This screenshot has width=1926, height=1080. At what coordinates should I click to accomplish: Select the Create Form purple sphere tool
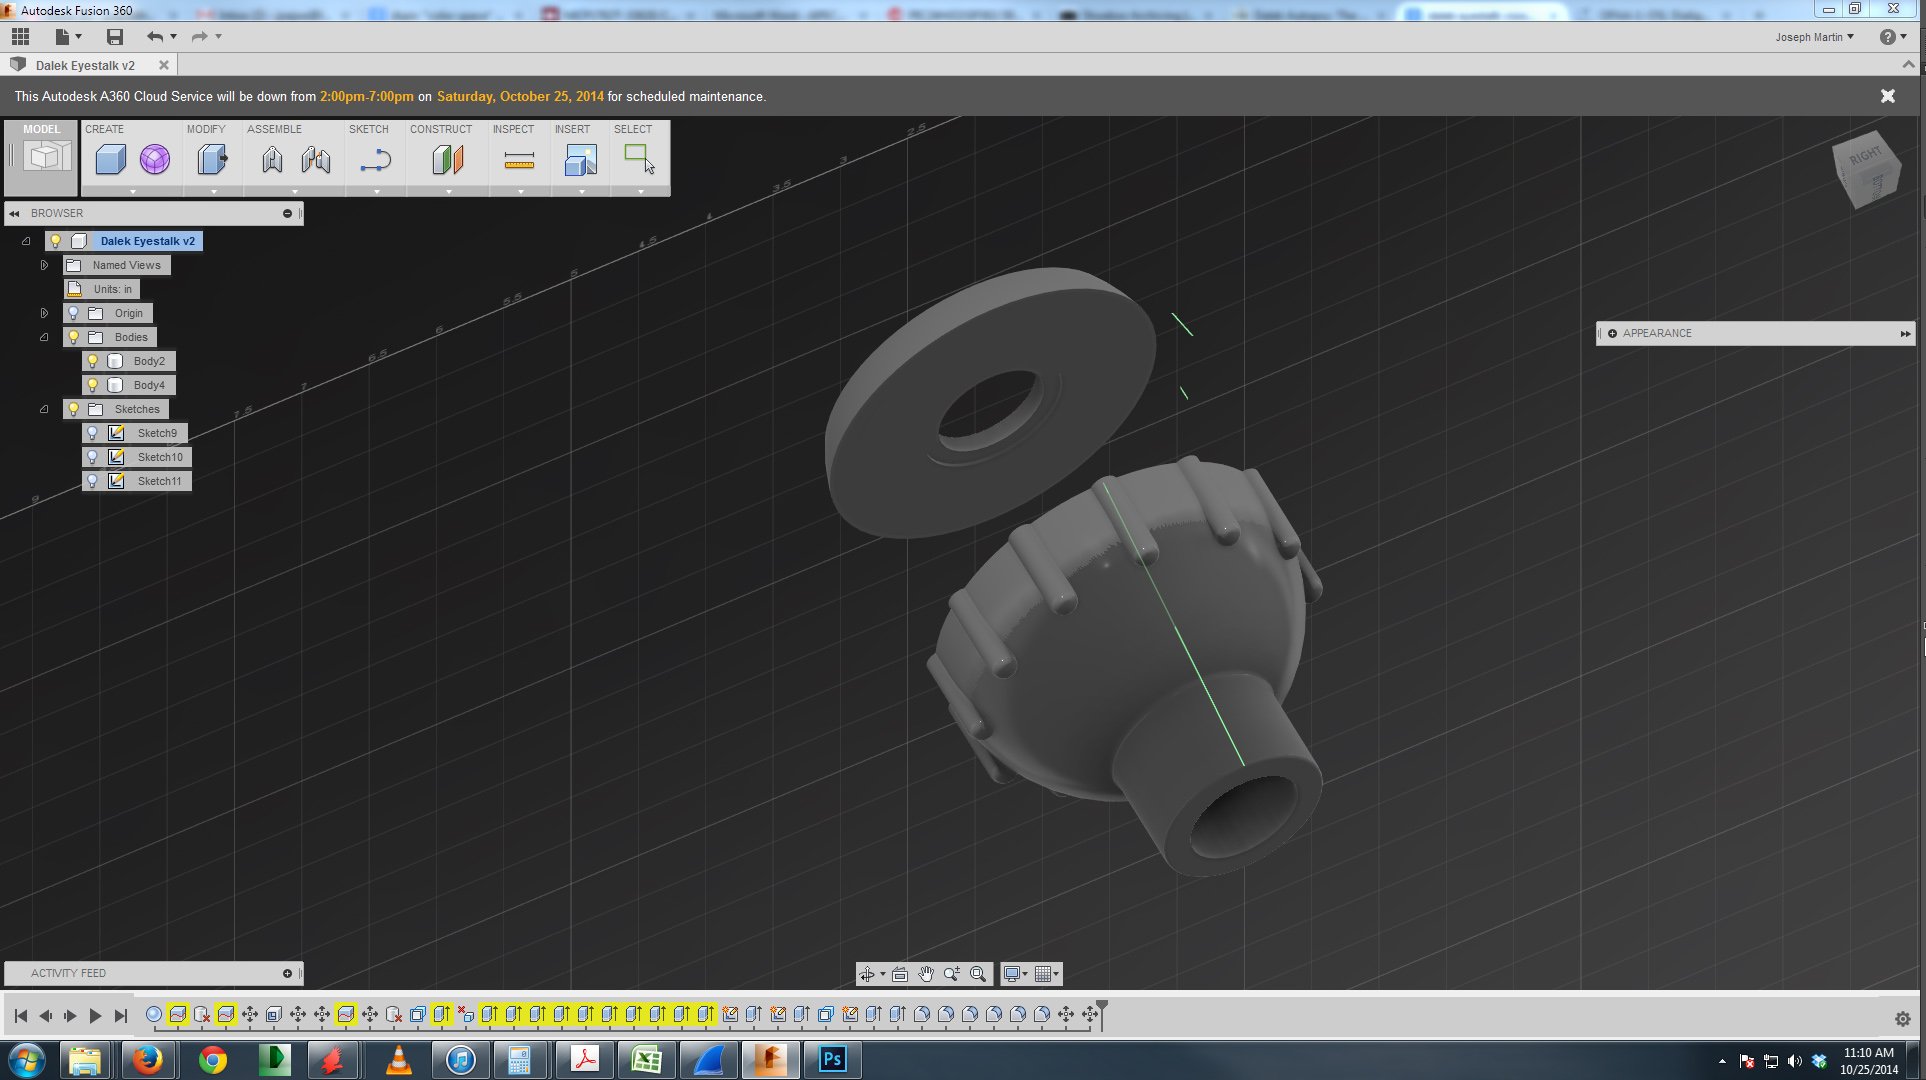pyautogui.click(x=155, y=160)
